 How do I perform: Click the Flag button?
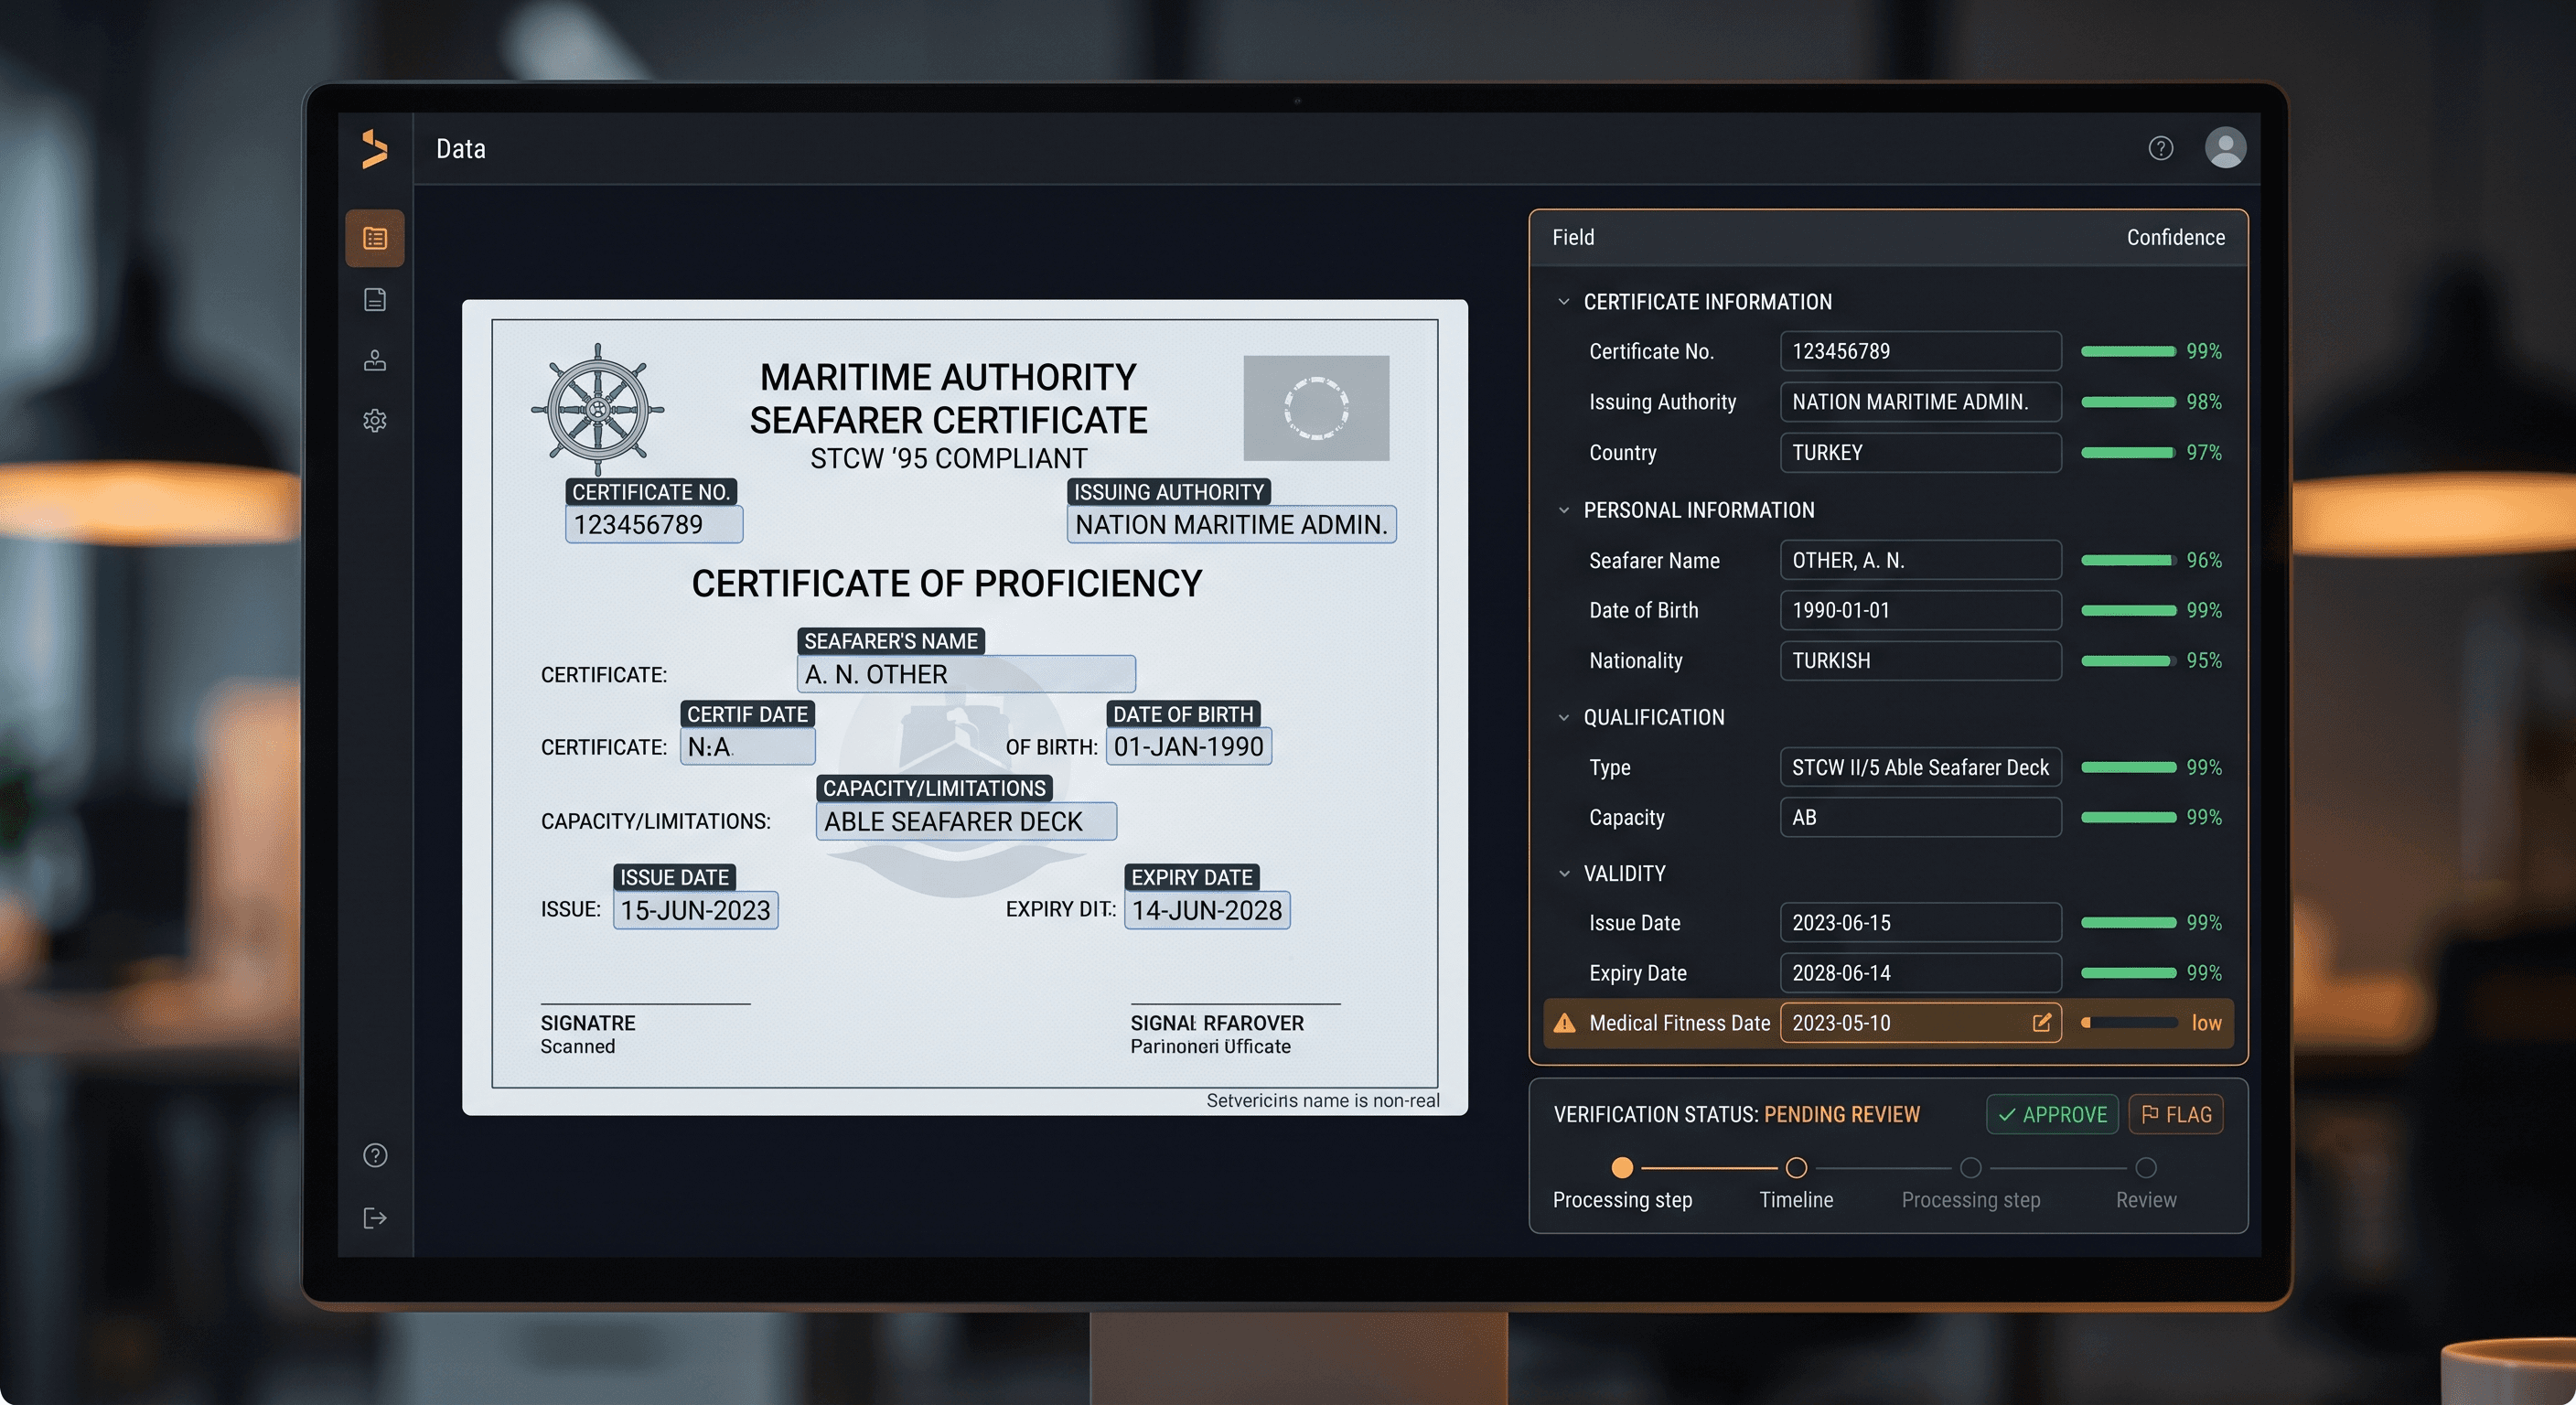click(2176, 1114)
